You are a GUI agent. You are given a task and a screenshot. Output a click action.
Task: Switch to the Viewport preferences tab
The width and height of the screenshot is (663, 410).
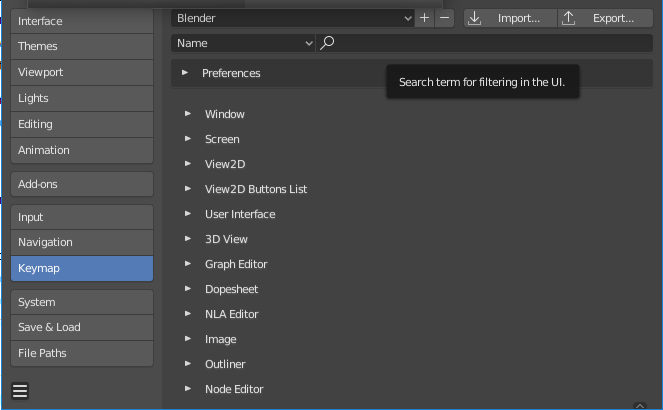(82, 72)
